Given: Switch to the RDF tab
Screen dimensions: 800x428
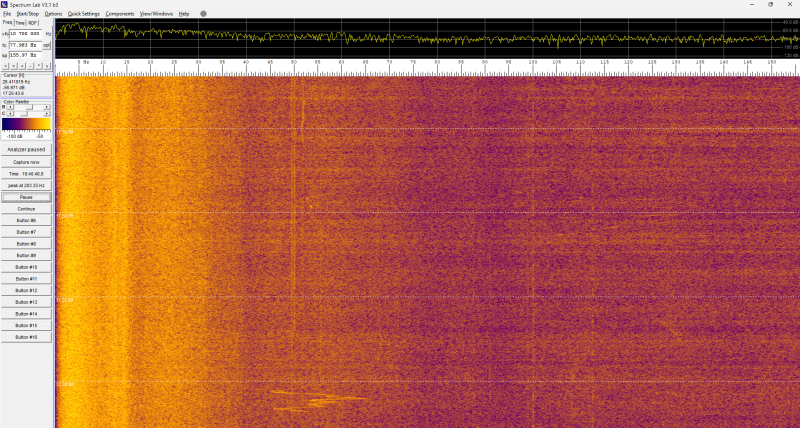Looking at the screenshot, I should (x=33, y=23).
